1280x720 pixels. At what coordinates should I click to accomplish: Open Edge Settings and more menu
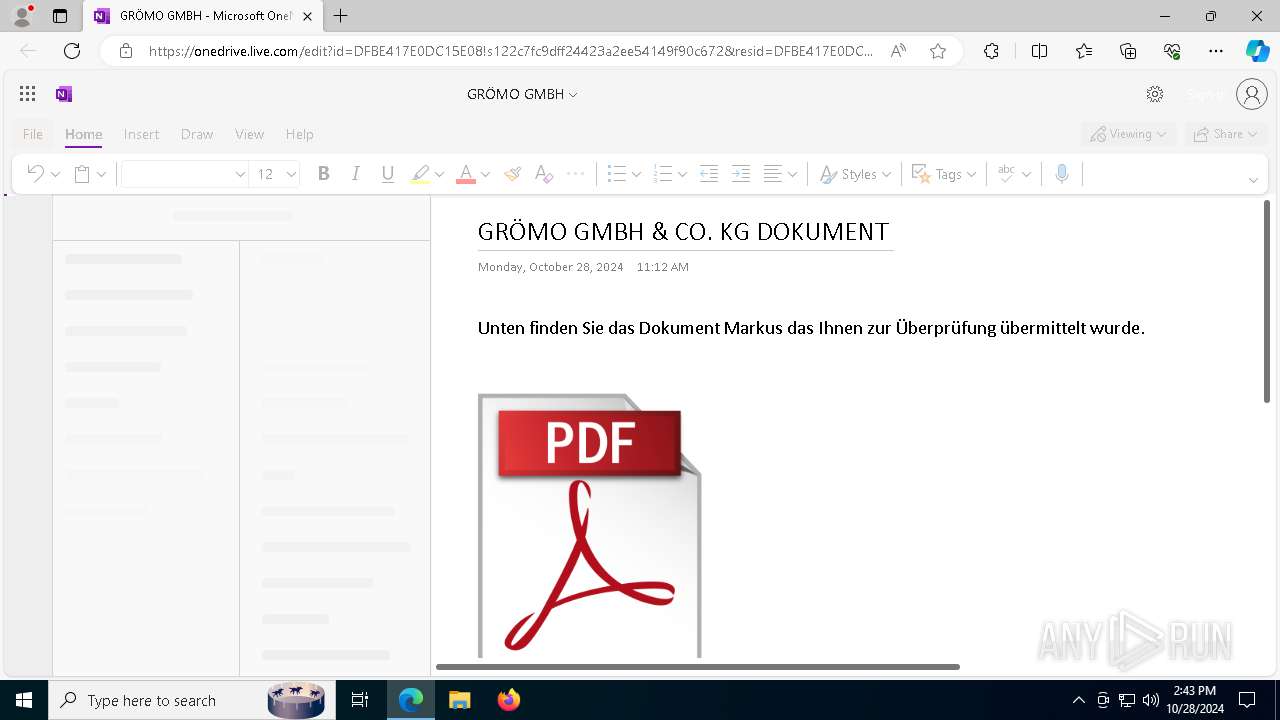pos(1216,51)
